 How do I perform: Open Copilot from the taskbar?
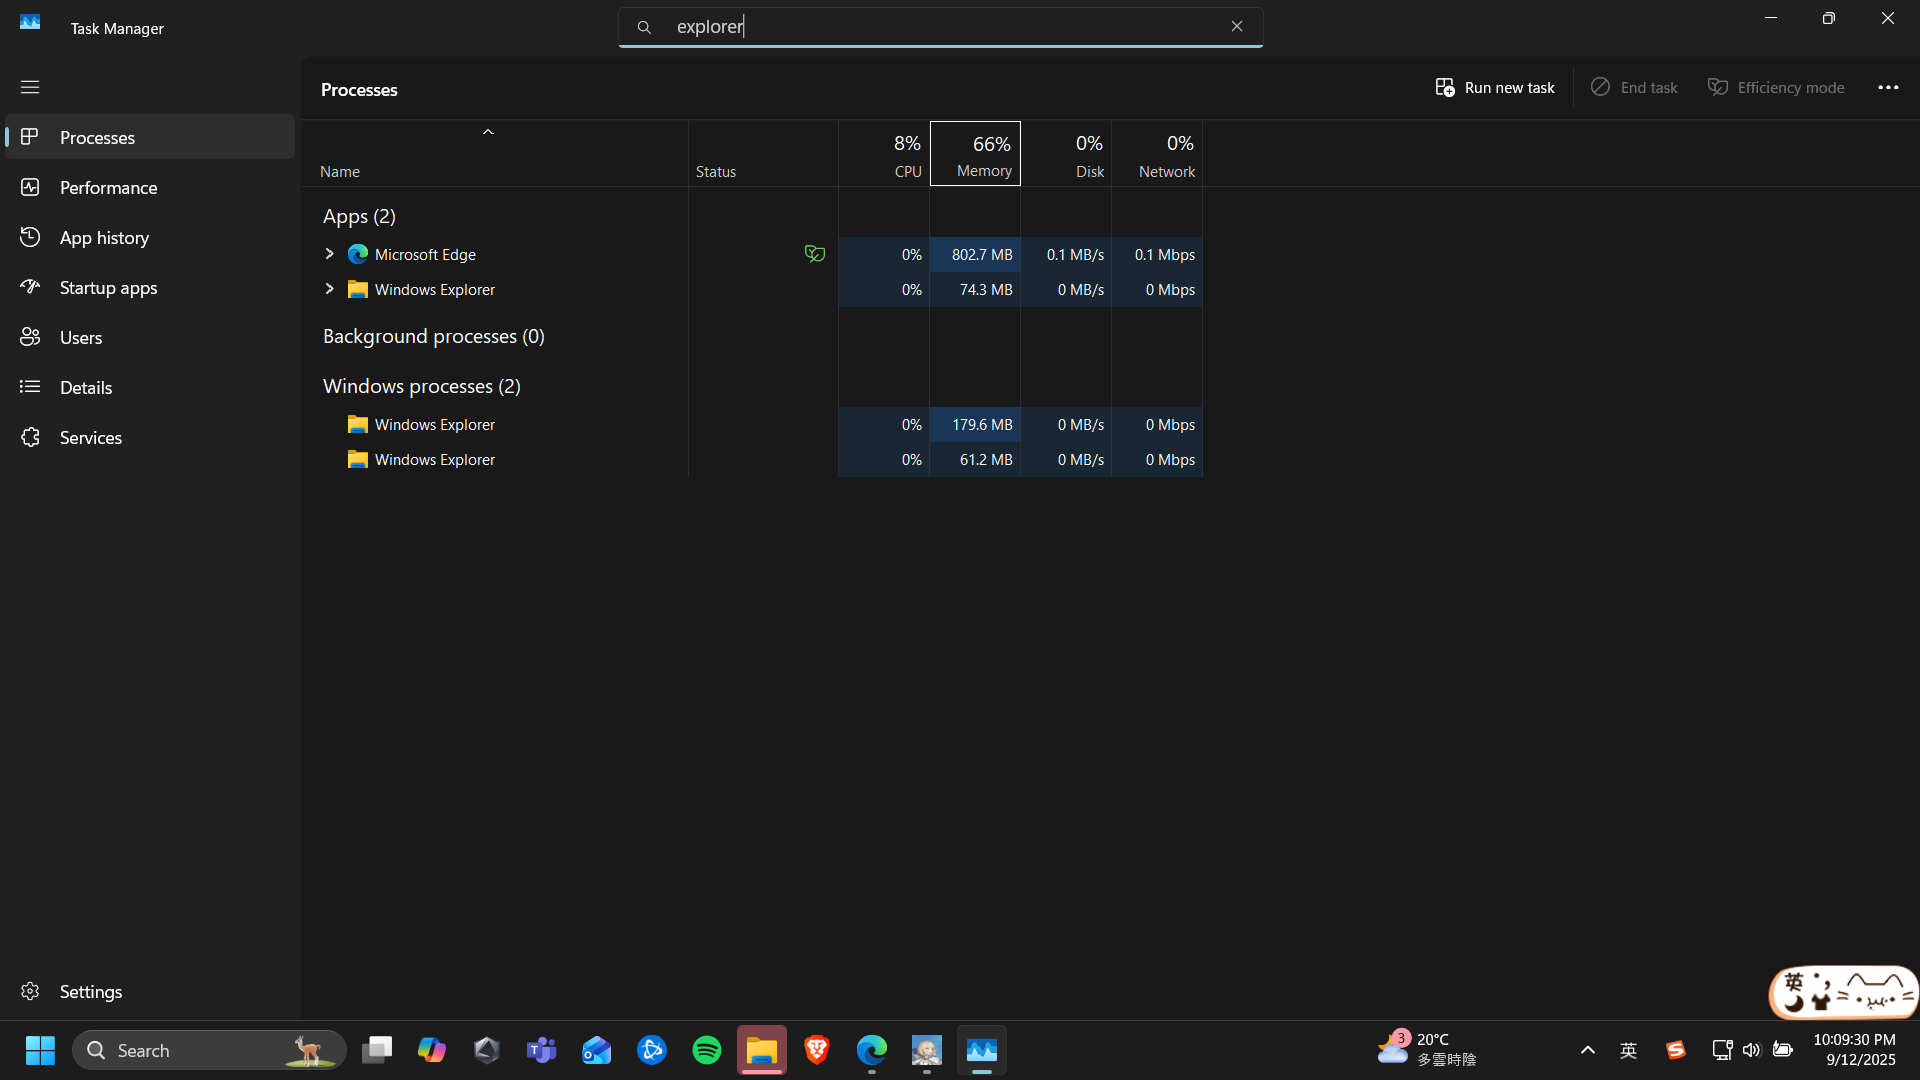click(432, 1050)
